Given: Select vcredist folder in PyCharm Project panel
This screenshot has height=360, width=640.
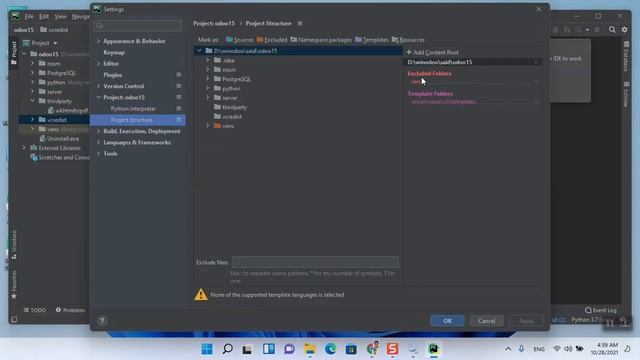Looking at the screenshot, I should pyautogui.click(x=56, y=120).
